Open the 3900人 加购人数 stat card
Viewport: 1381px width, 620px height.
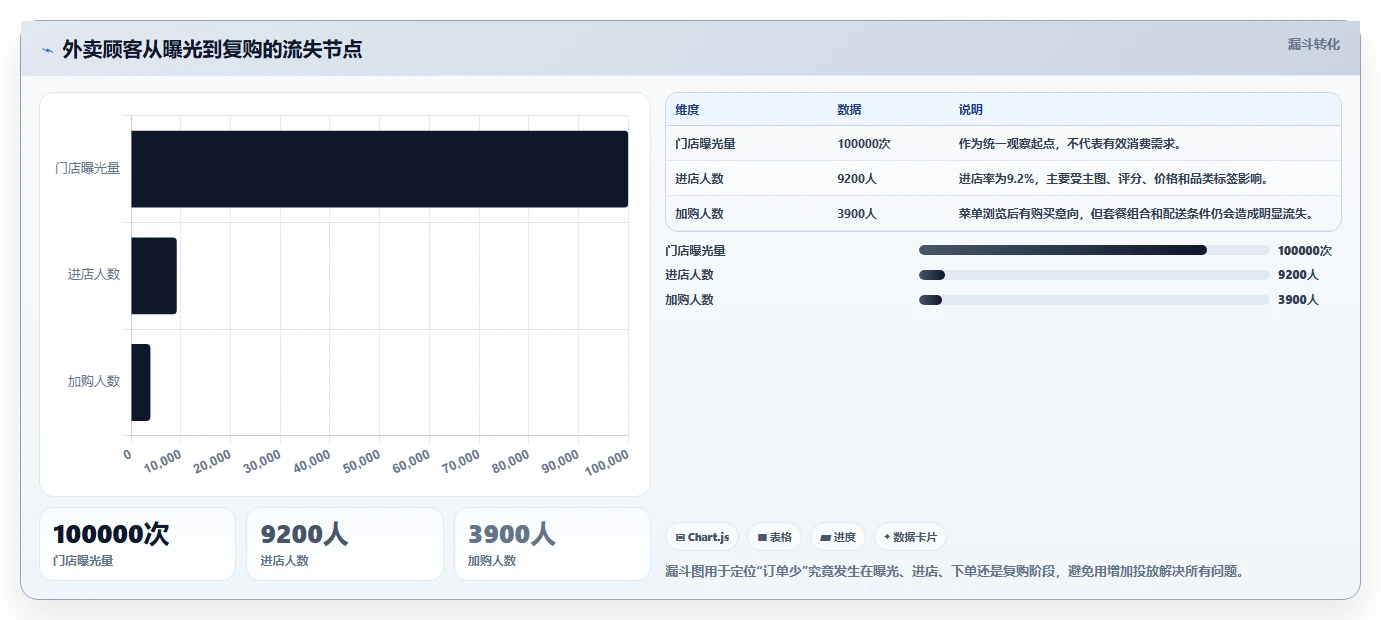coord(552,544)
